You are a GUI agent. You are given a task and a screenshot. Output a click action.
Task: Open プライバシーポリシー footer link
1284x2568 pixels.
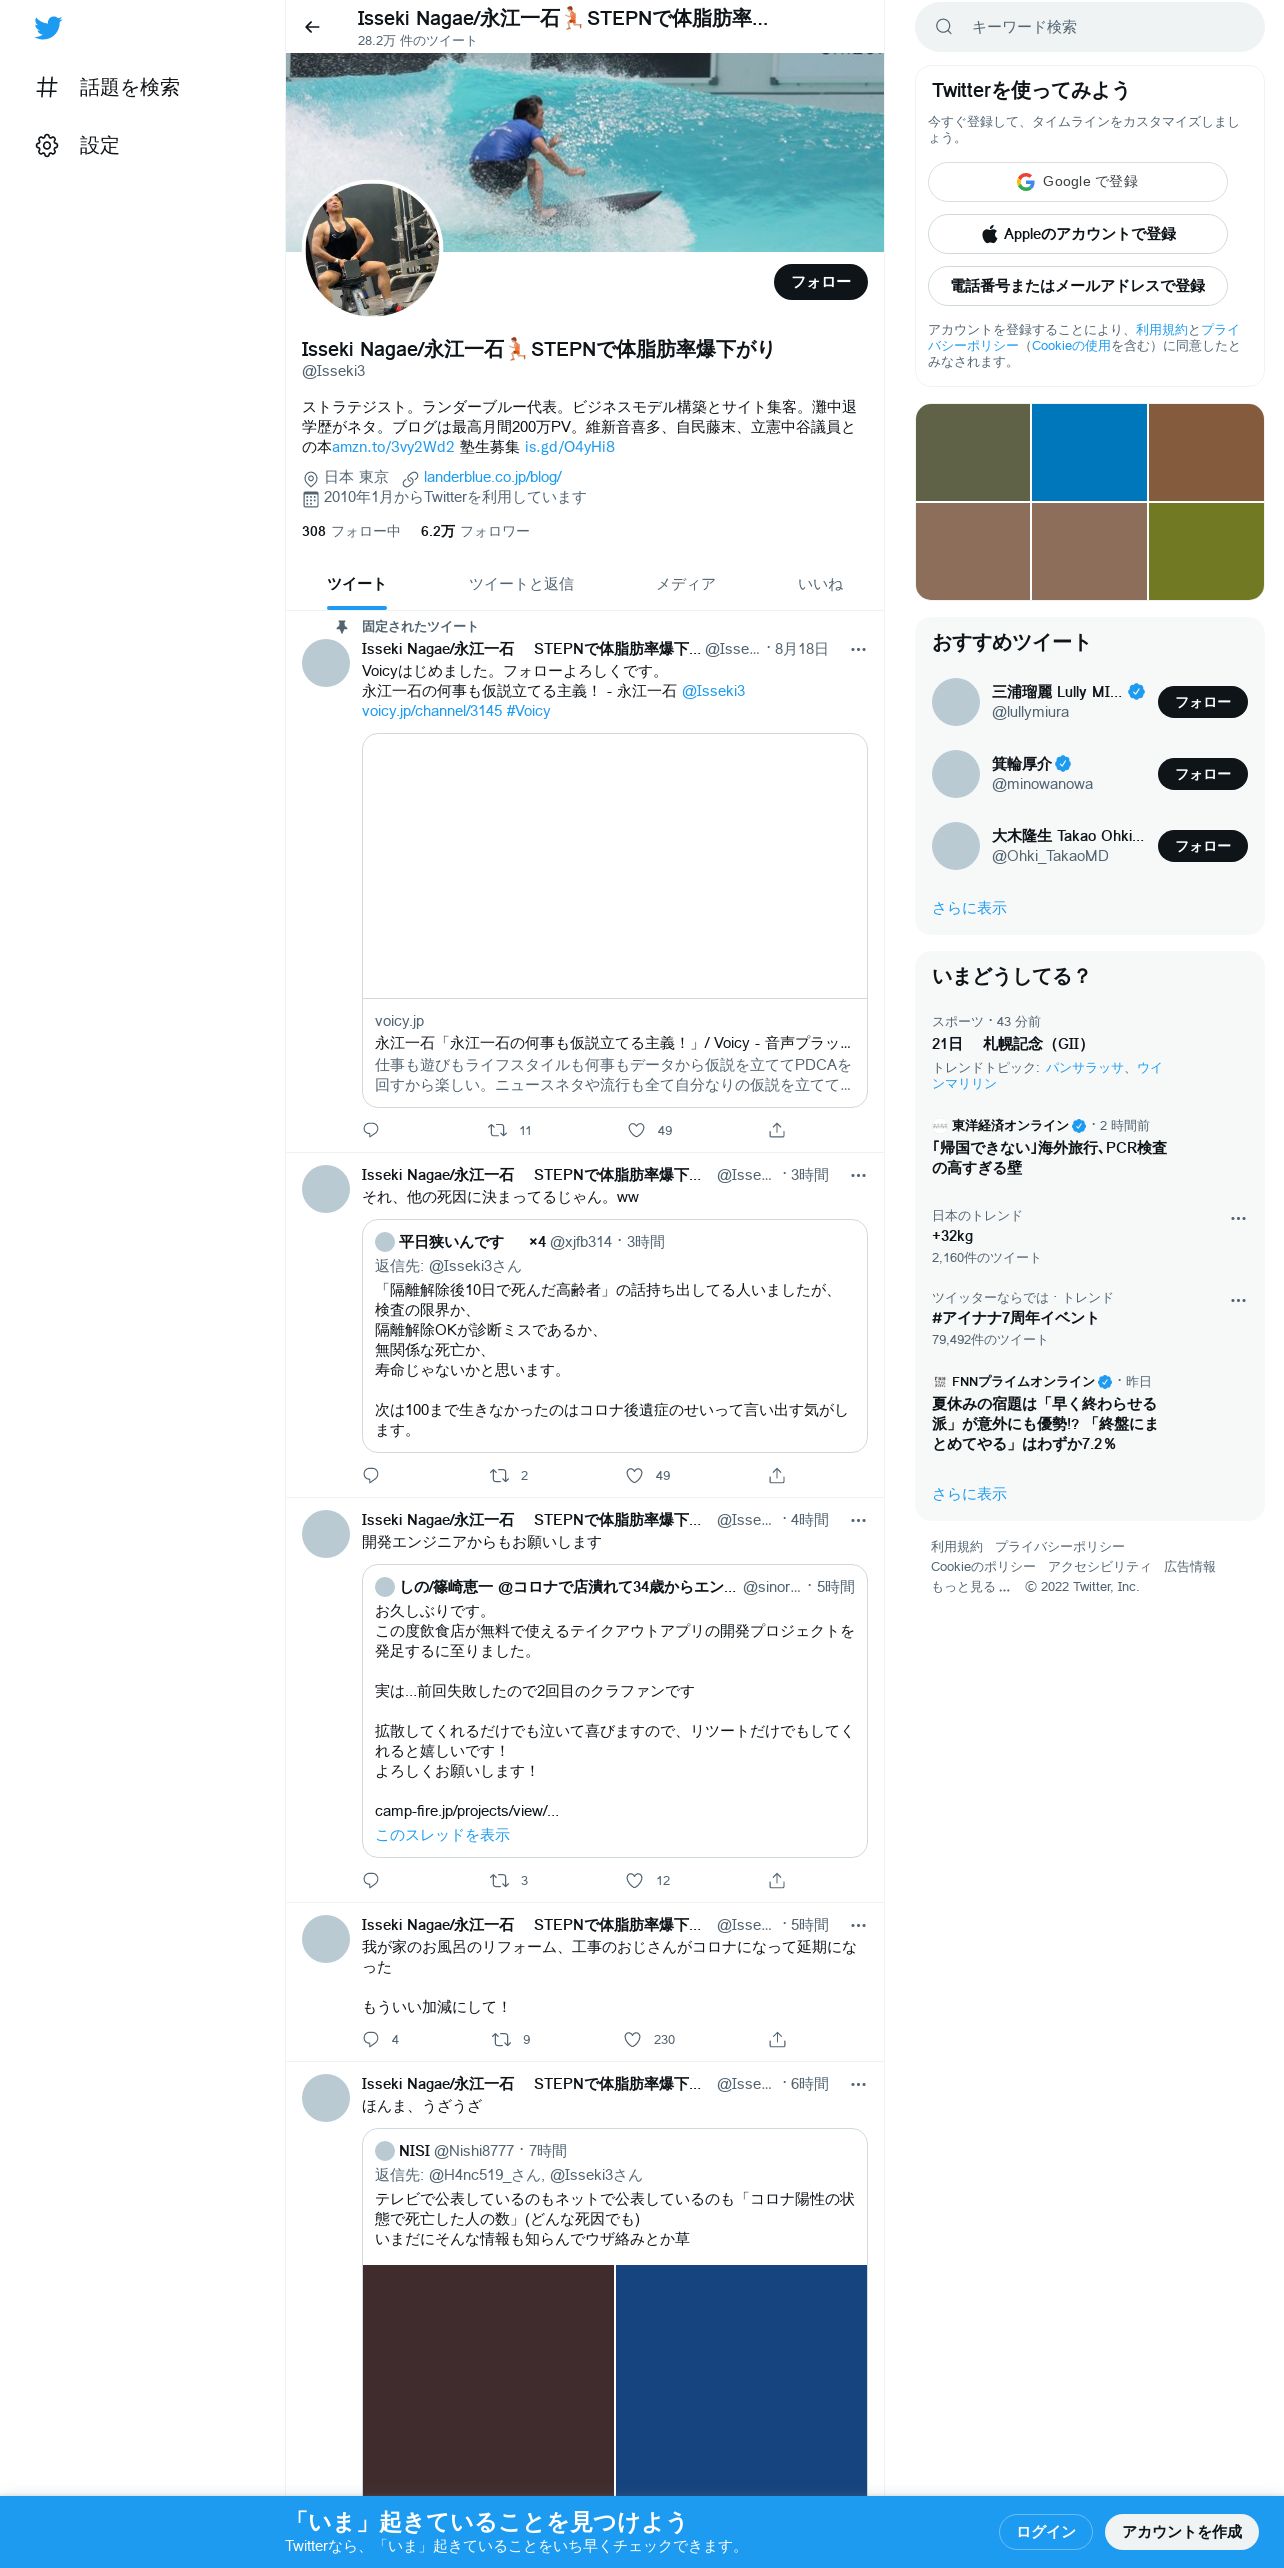coord(1060,1547)
